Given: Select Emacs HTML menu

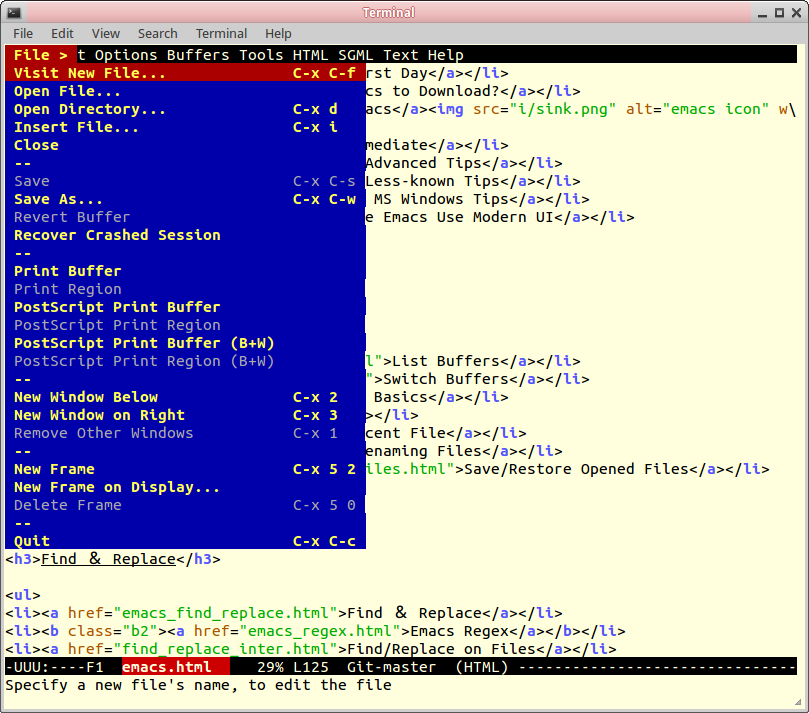Looking at the screenshot, I should (x=310, y=55).
